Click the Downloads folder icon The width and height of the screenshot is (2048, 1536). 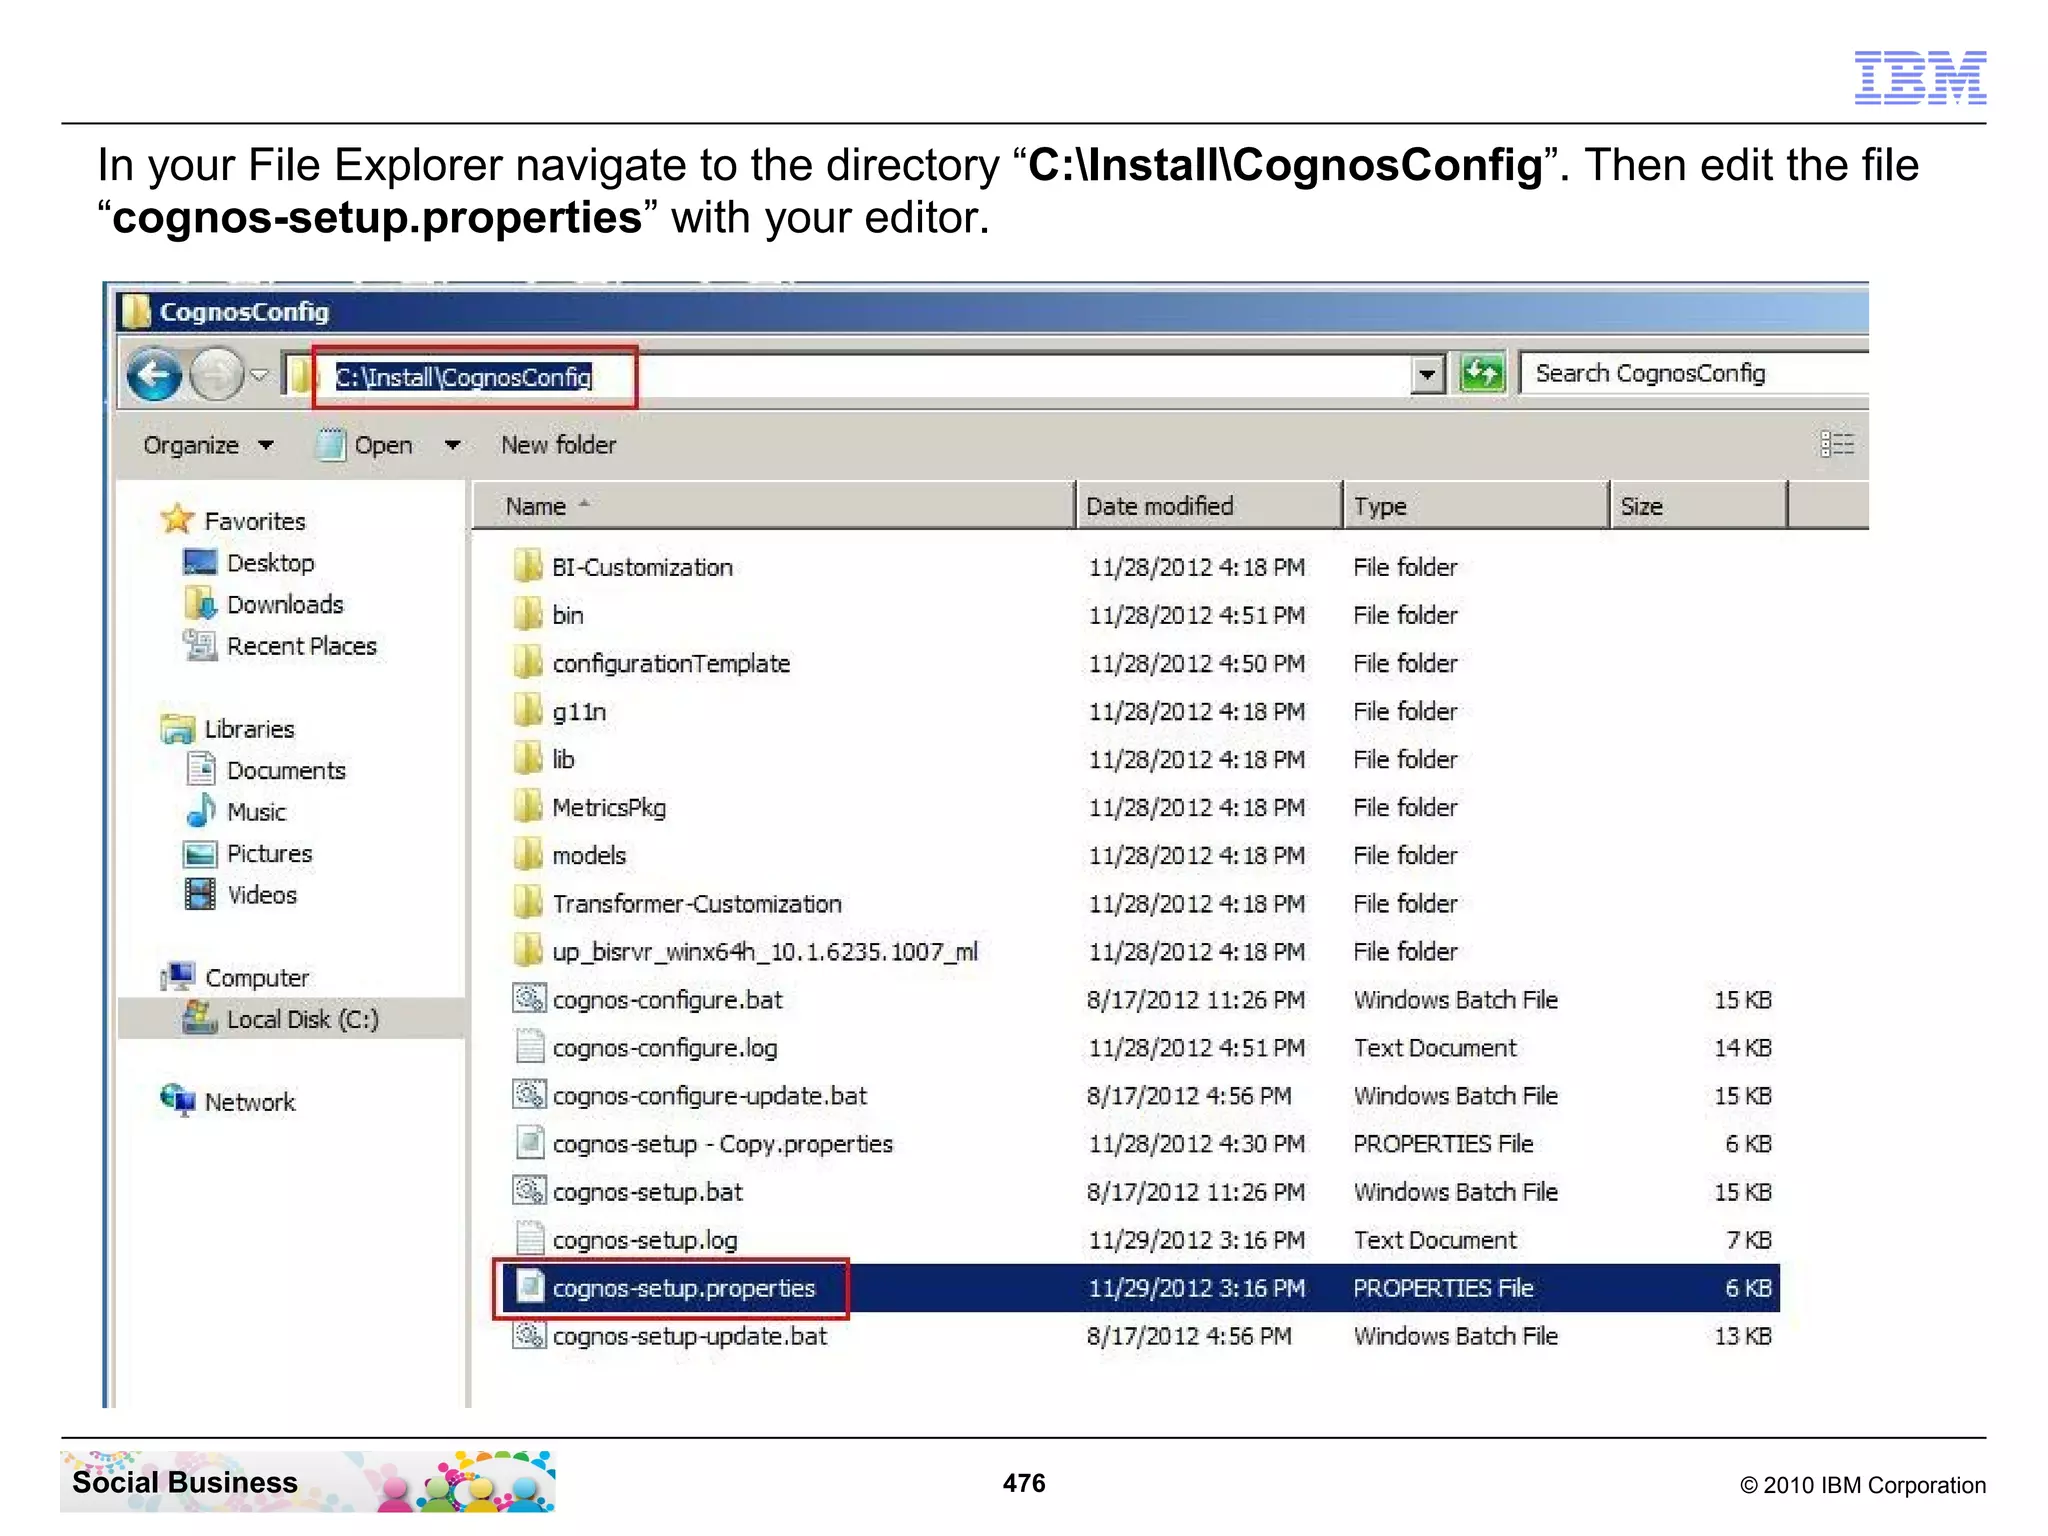tap(200, 603)
